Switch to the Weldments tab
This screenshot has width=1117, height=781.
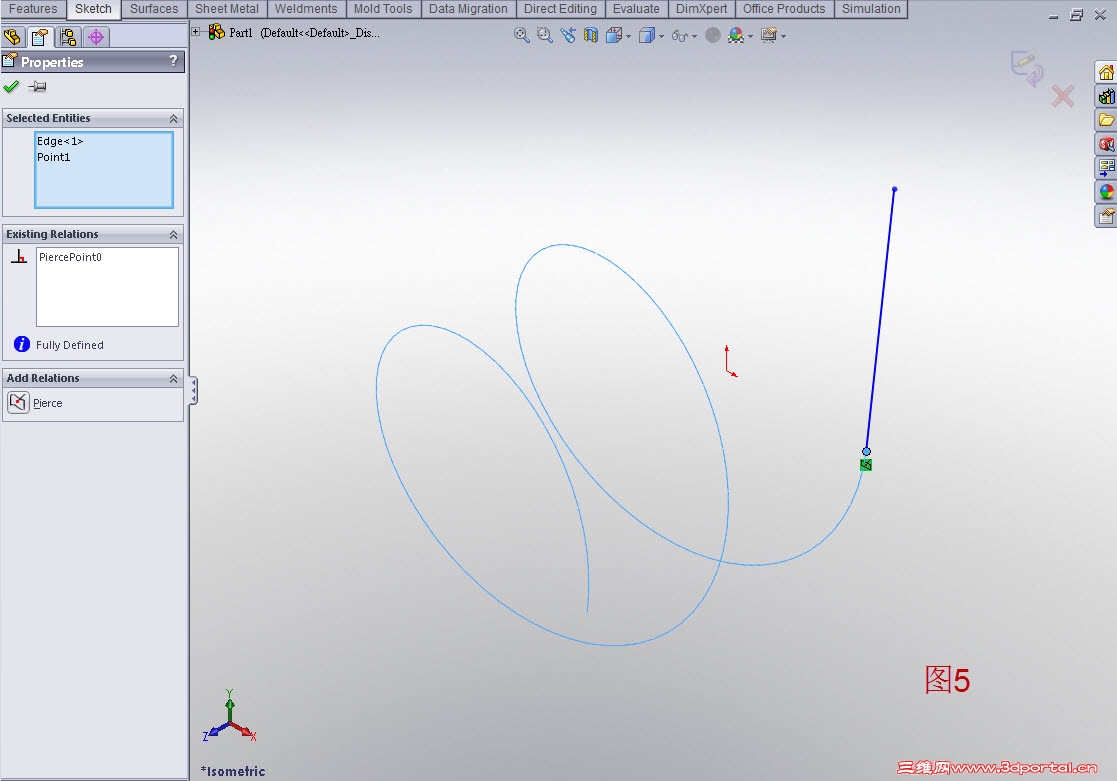[x=306, y=9]
